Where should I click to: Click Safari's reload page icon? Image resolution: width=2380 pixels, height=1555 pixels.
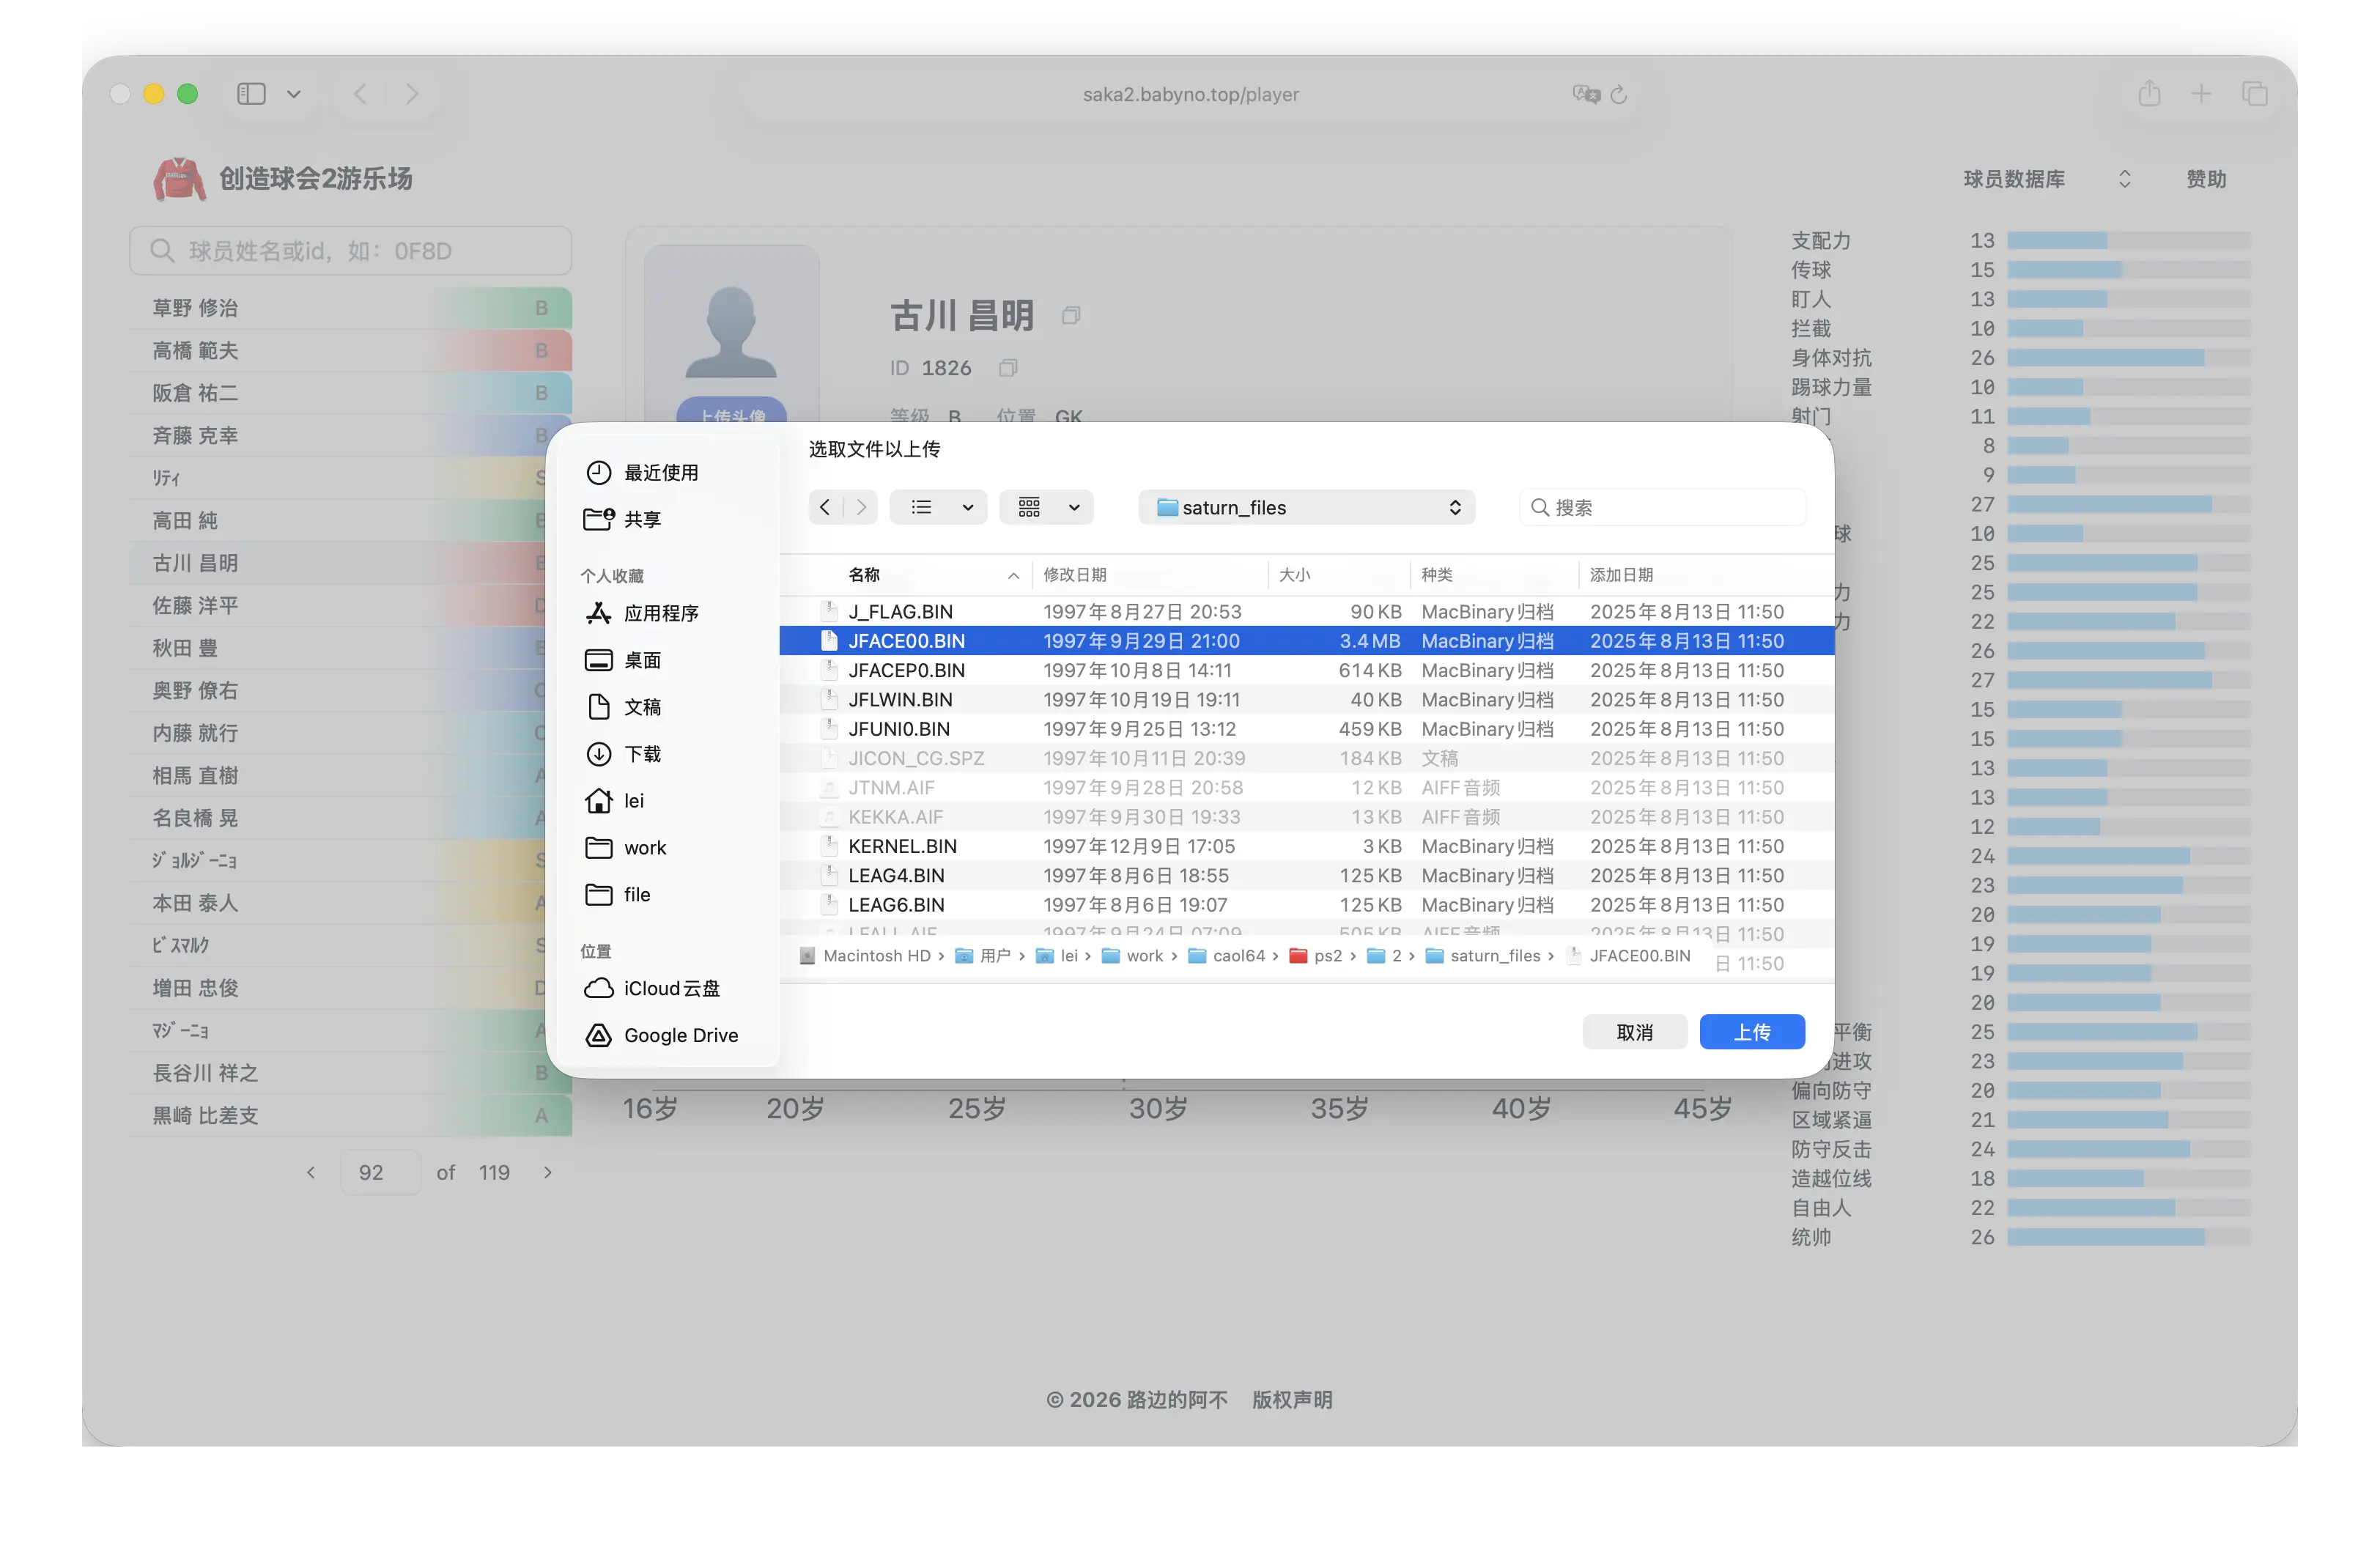1619,94
